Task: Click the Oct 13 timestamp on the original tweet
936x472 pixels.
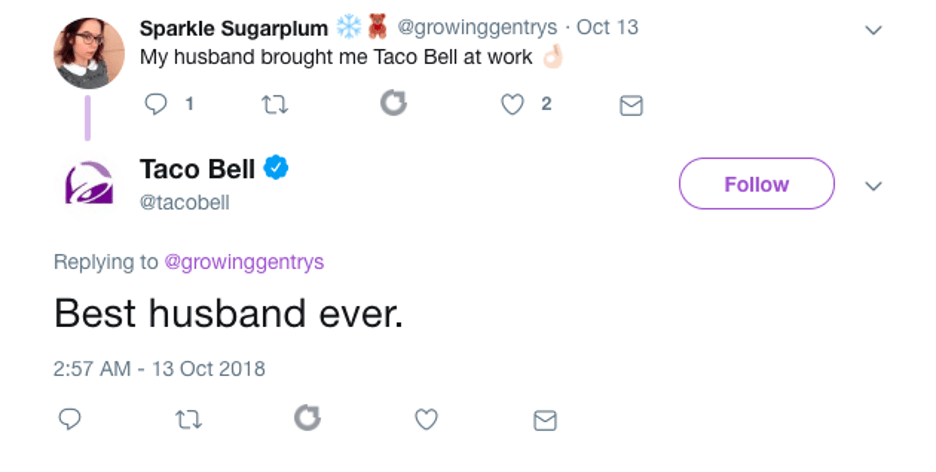Action: click(607, 27)
